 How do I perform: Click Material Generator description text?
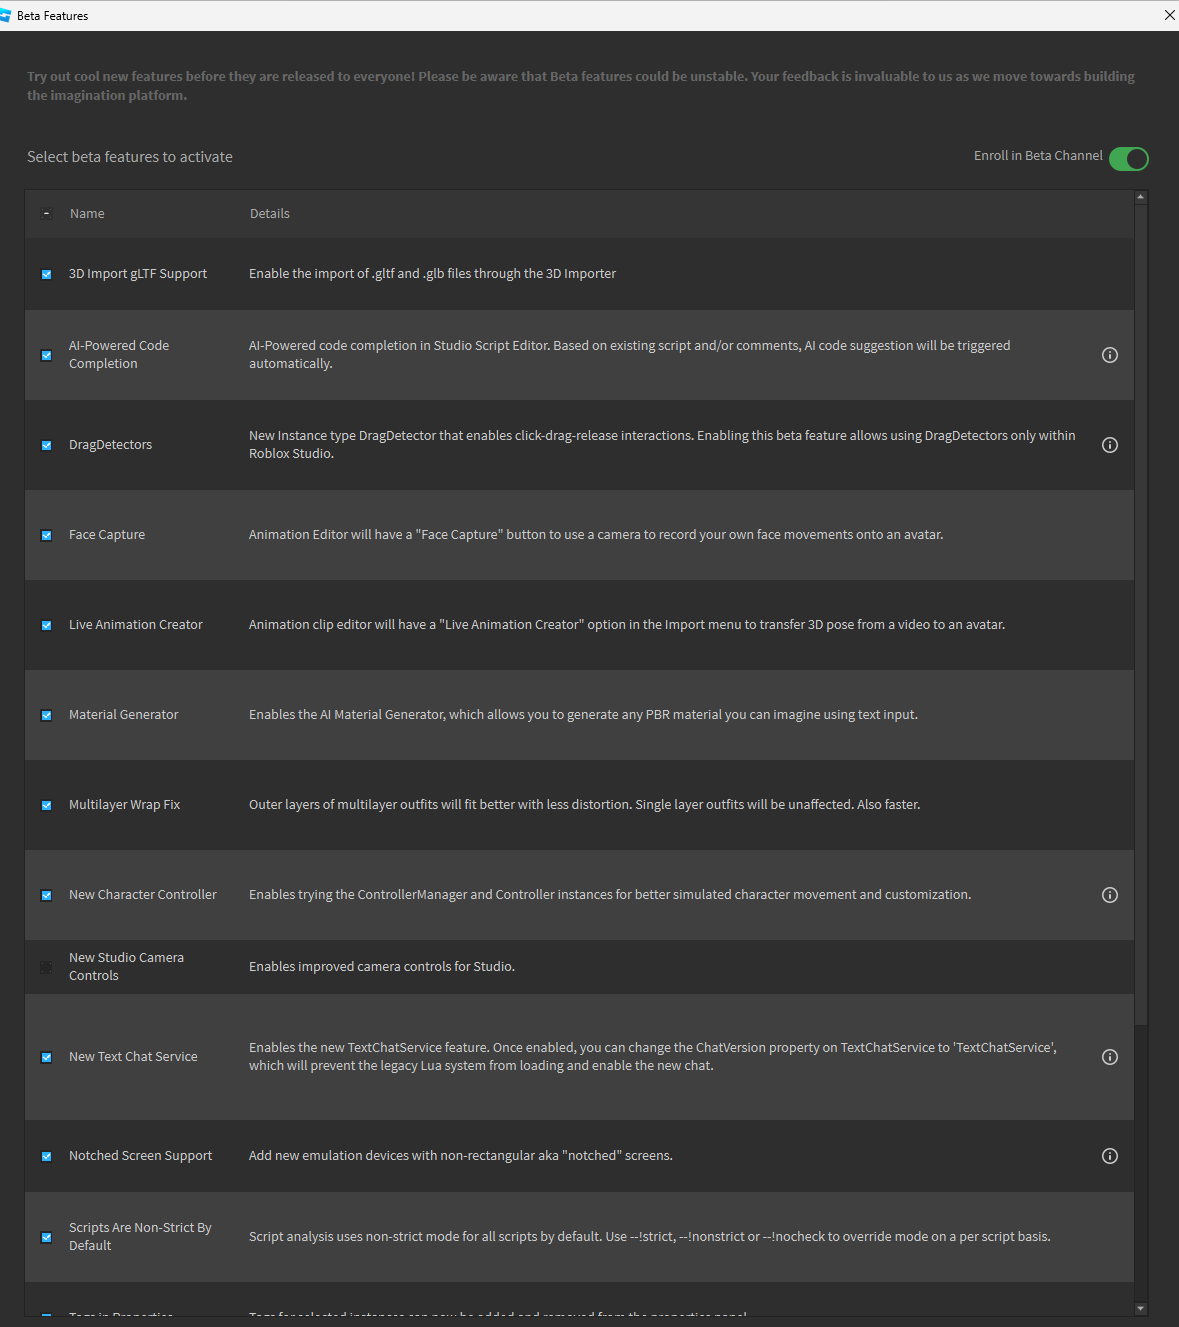pos(583,715)
